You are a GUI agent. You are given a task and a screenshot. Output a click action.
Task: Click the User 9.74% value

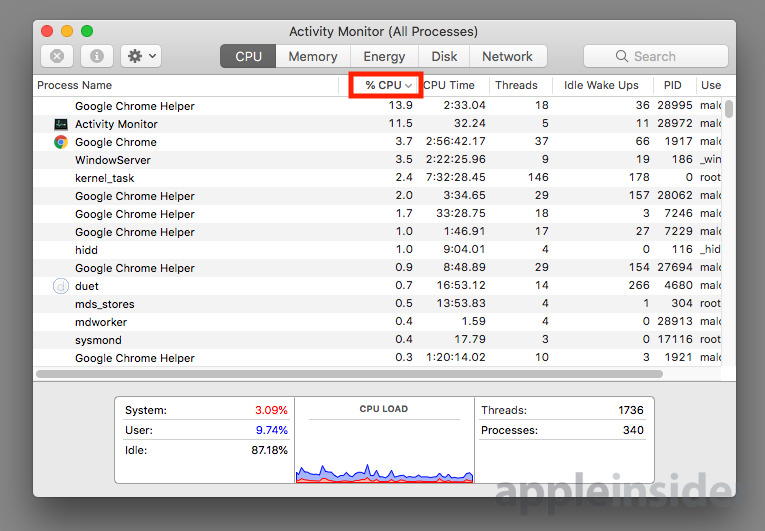(272, 430)
